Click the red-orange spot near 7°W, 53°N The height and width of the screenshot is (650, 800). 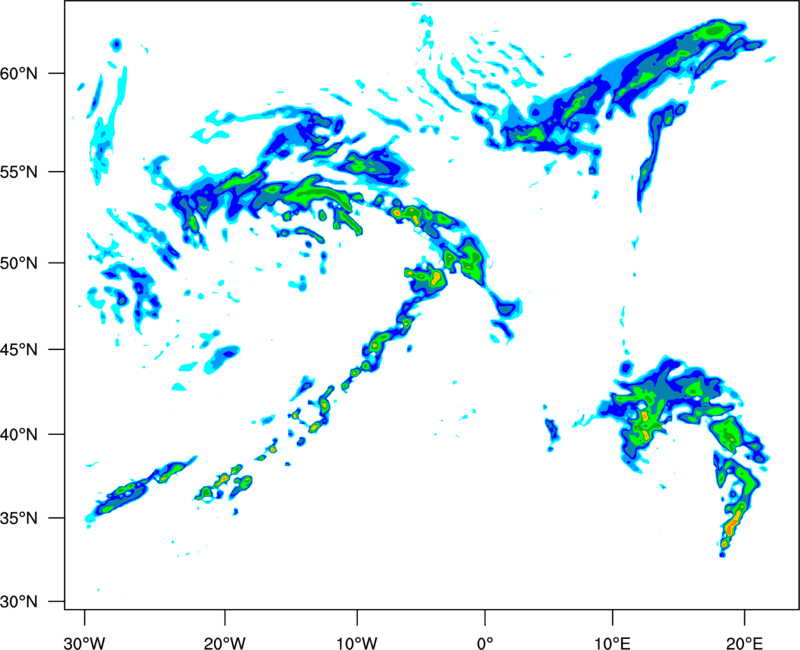(397, 212)
